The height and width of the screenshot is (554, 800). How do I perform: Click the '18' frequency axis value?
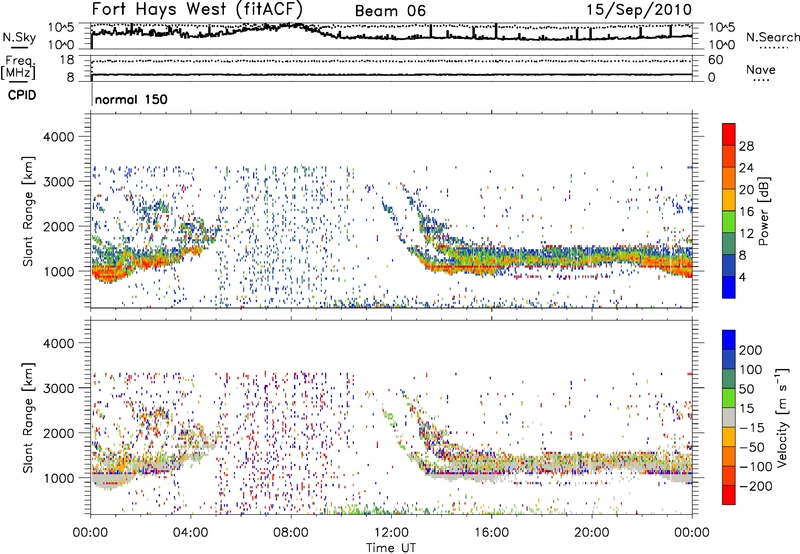67,60
